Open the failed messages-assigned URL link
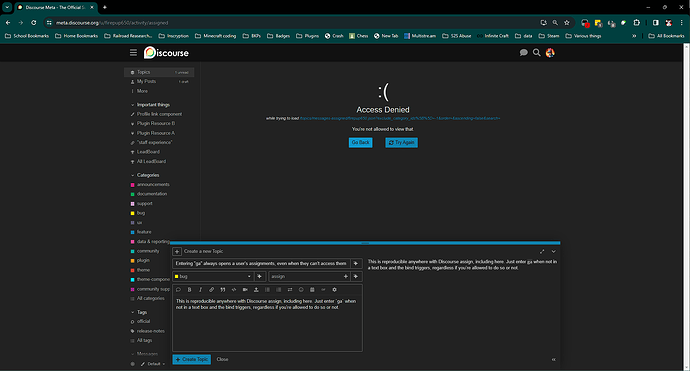This screenshot has height=371, width=690. (400, 118)
